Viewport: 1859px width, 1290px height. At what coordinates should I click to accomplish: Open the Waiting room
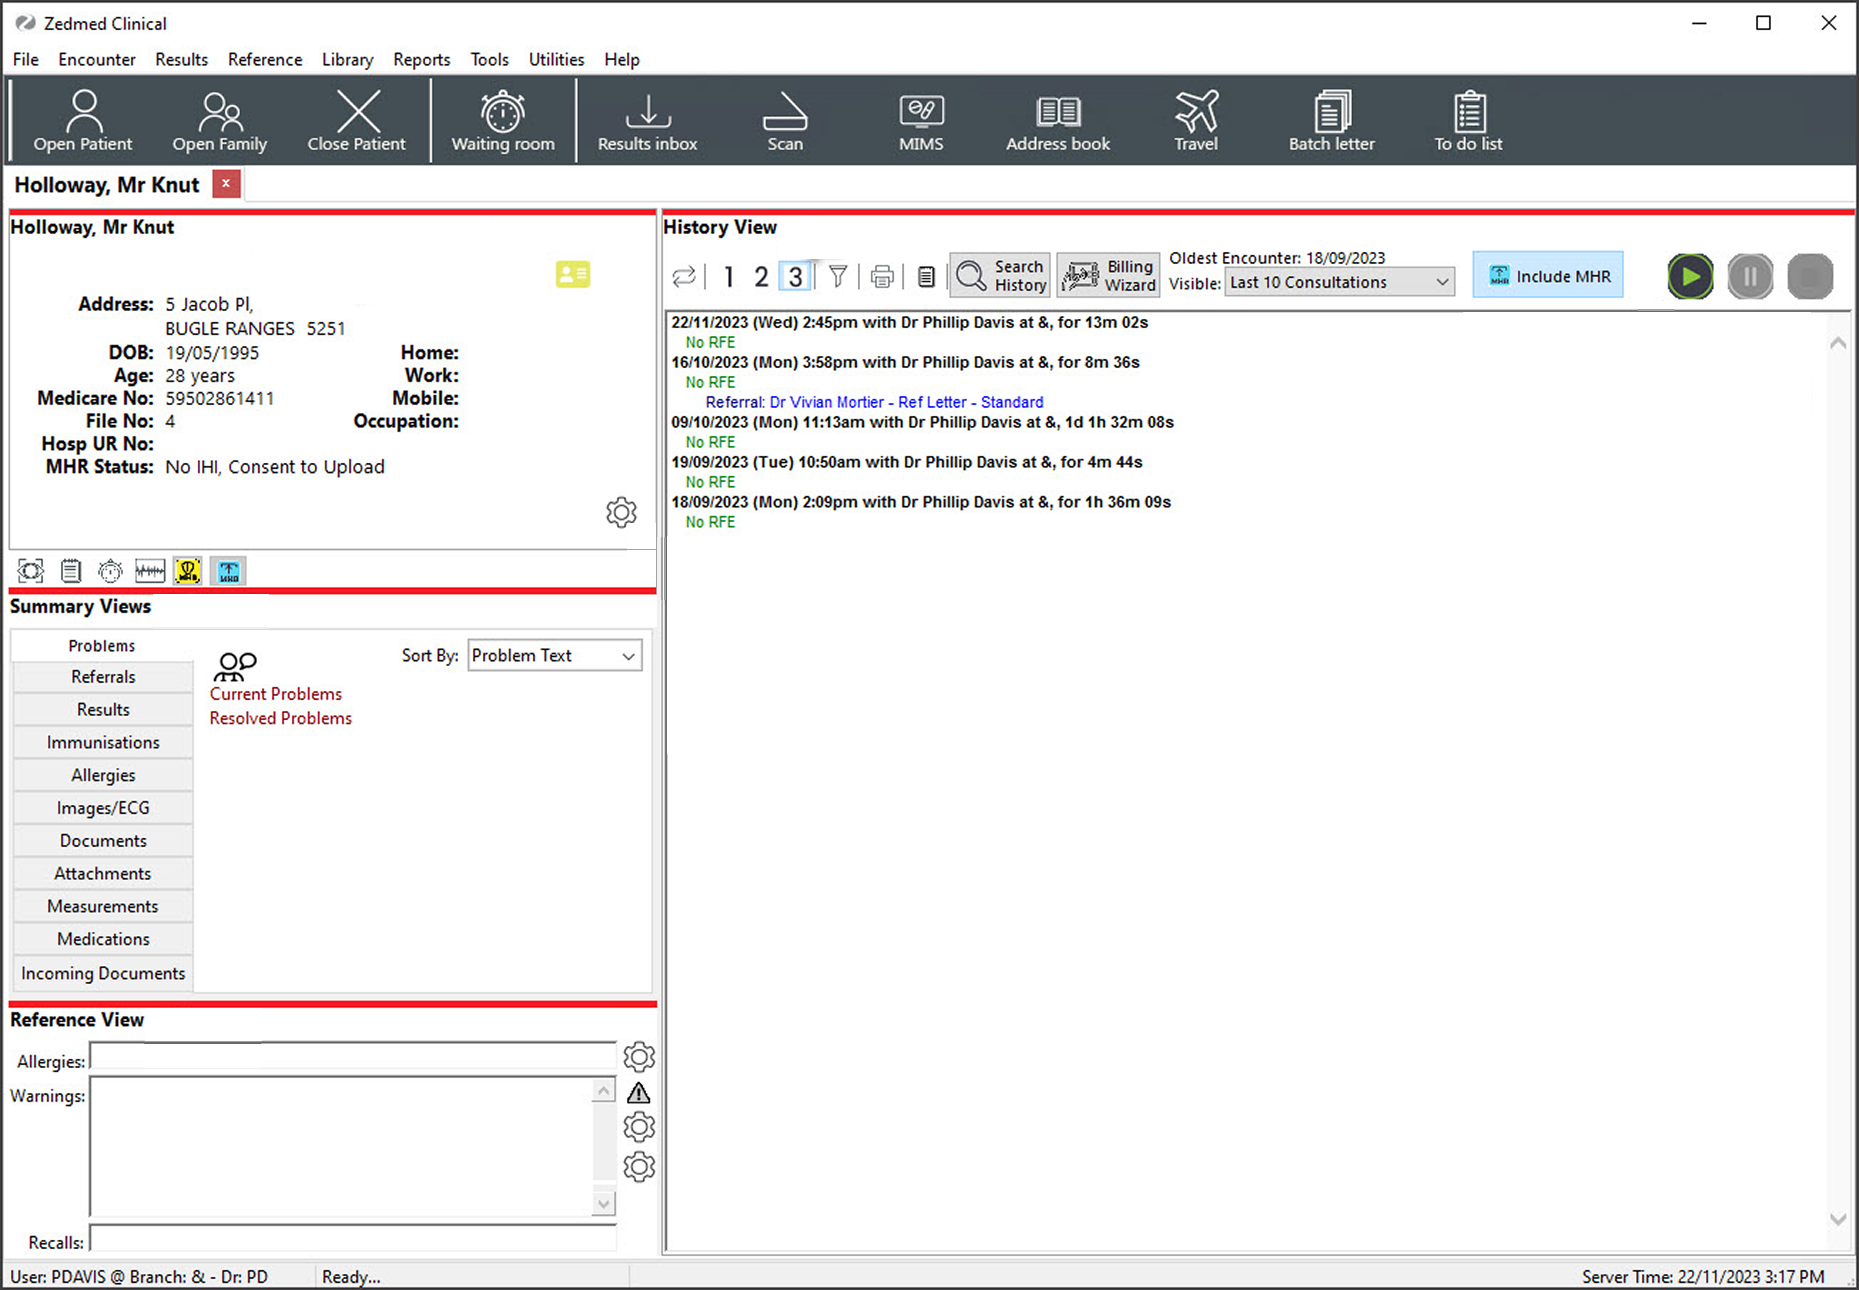[x=502, y=121]
